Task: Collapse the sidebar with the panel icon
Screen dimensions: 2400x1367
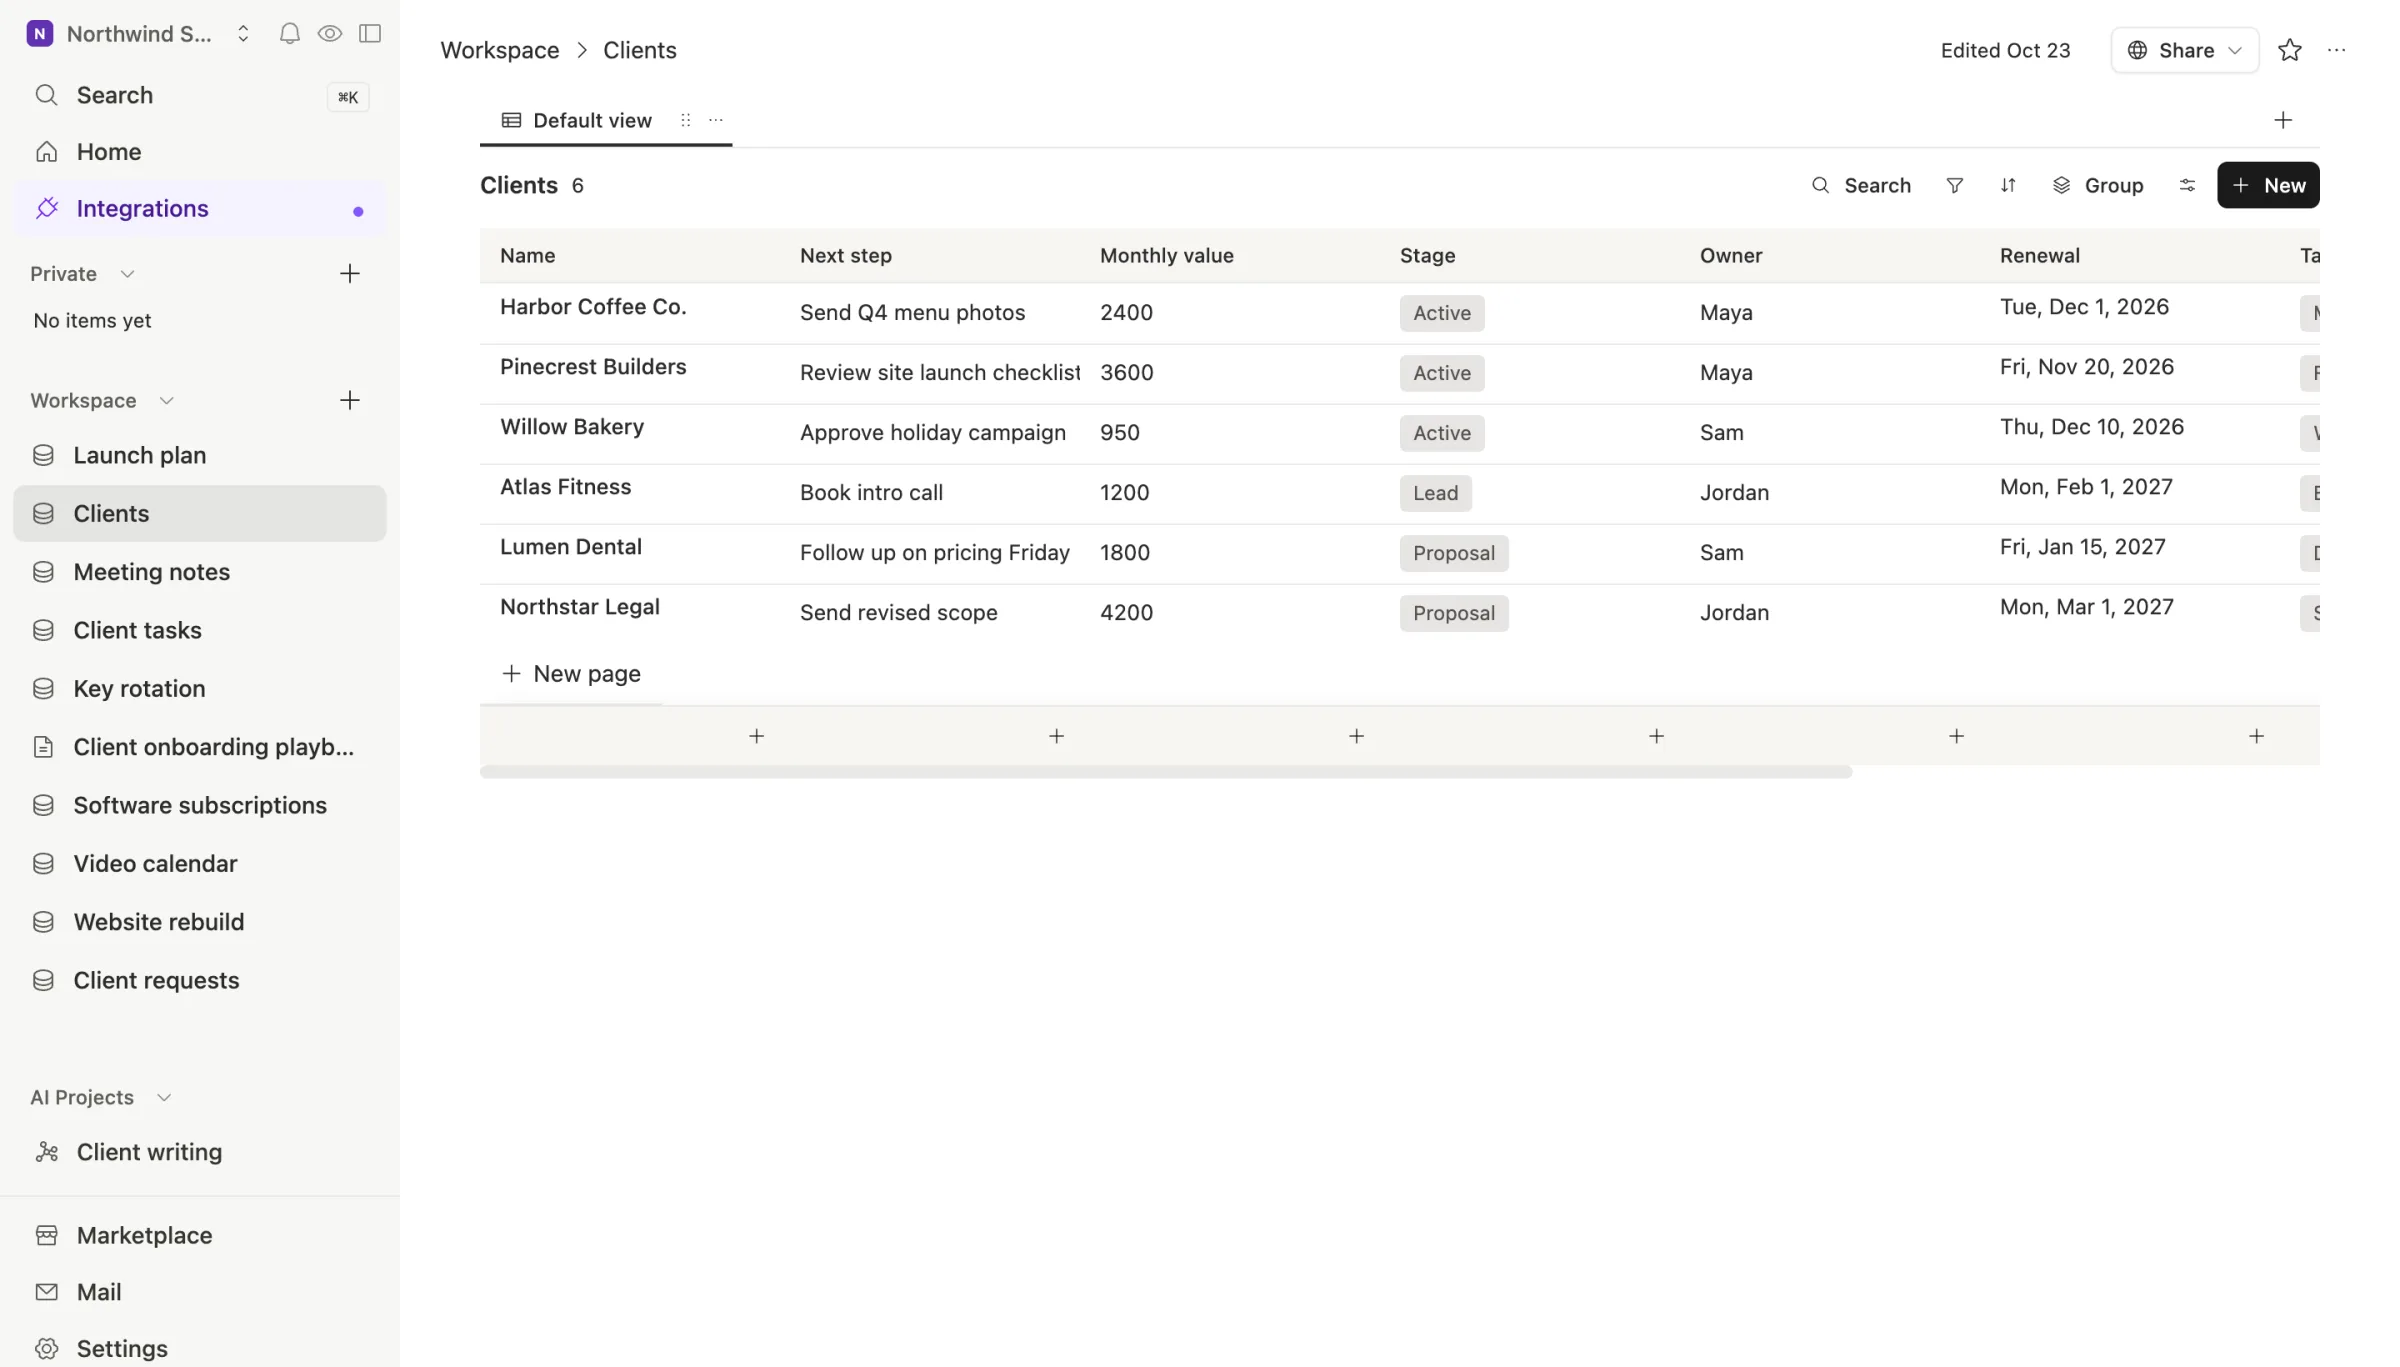Action: tap(370, 34)
